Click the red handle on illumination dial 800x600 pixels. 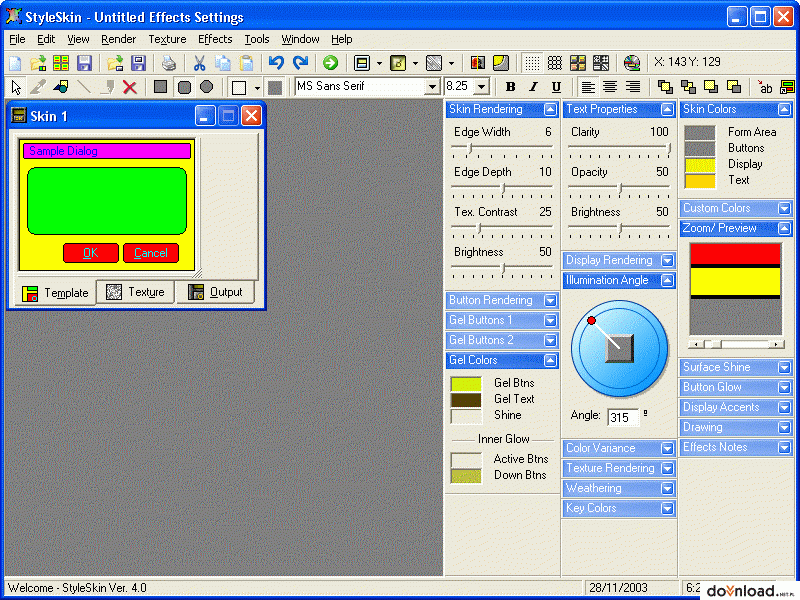591,320
